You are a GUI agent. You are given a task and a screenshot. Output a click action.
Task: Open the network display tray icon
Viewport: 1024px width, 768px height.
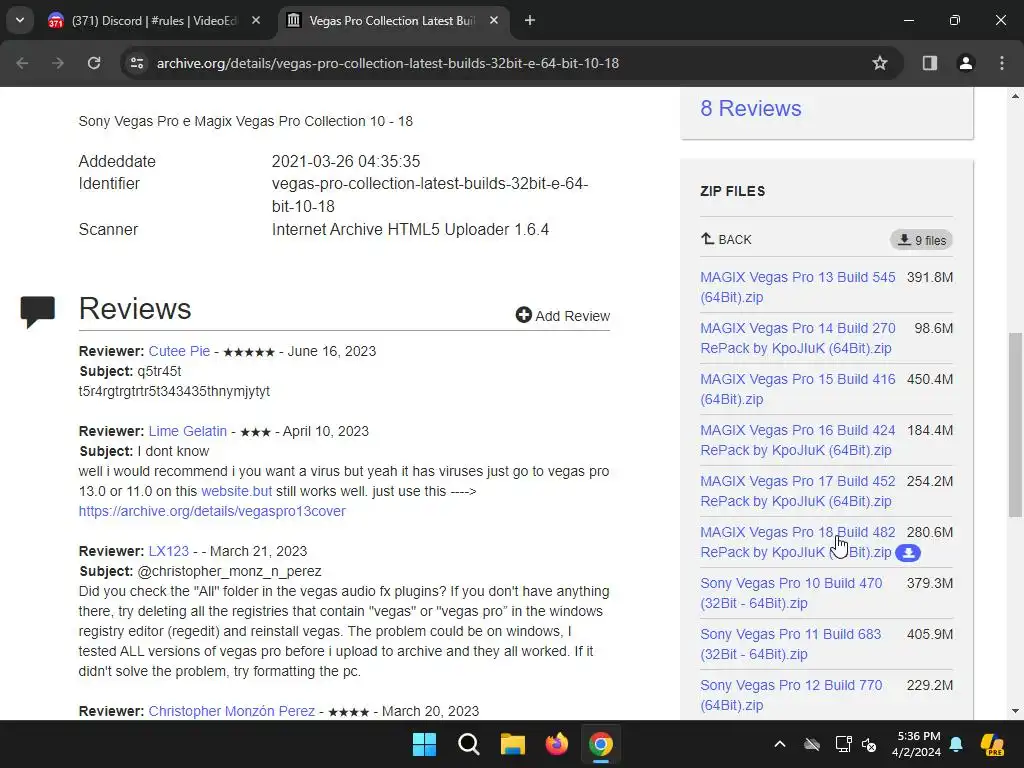coord(843,744)
